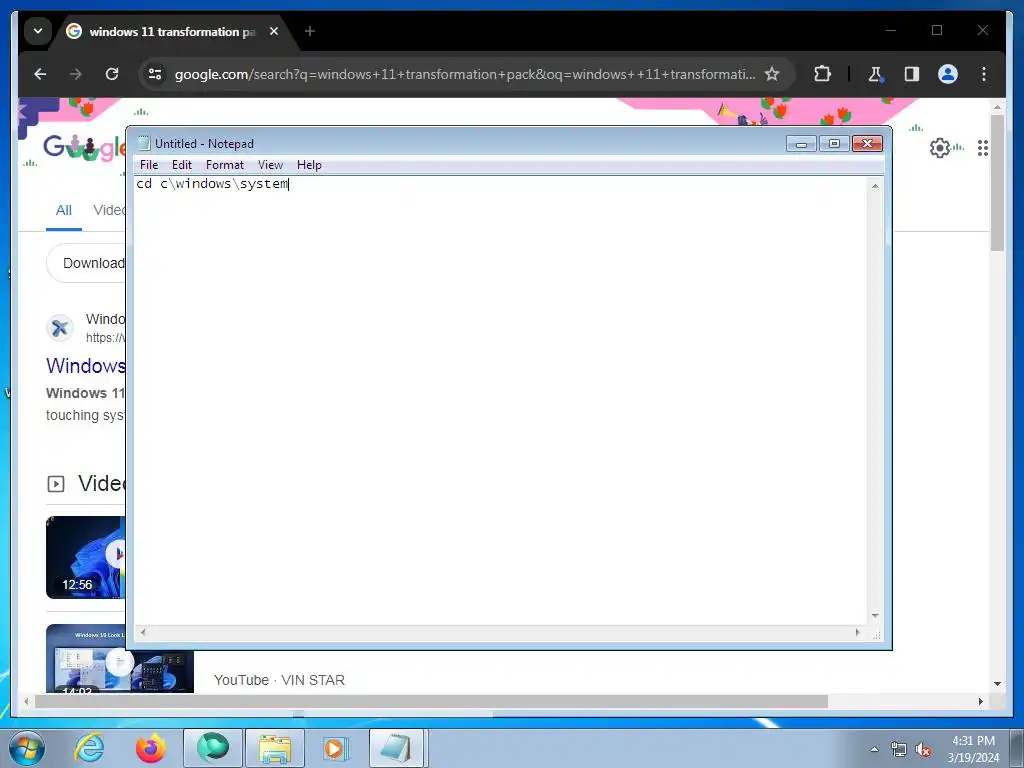Reload the Chrome page
Image resolution: width=1024 pixels, height=768 pixels.
coord(112,74)
